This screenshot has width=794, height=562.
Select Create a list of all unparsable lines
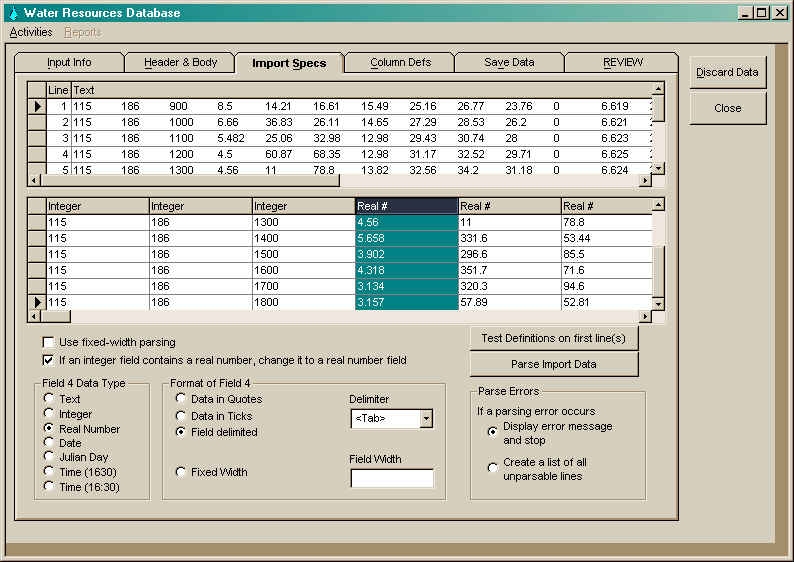point(493,467)
